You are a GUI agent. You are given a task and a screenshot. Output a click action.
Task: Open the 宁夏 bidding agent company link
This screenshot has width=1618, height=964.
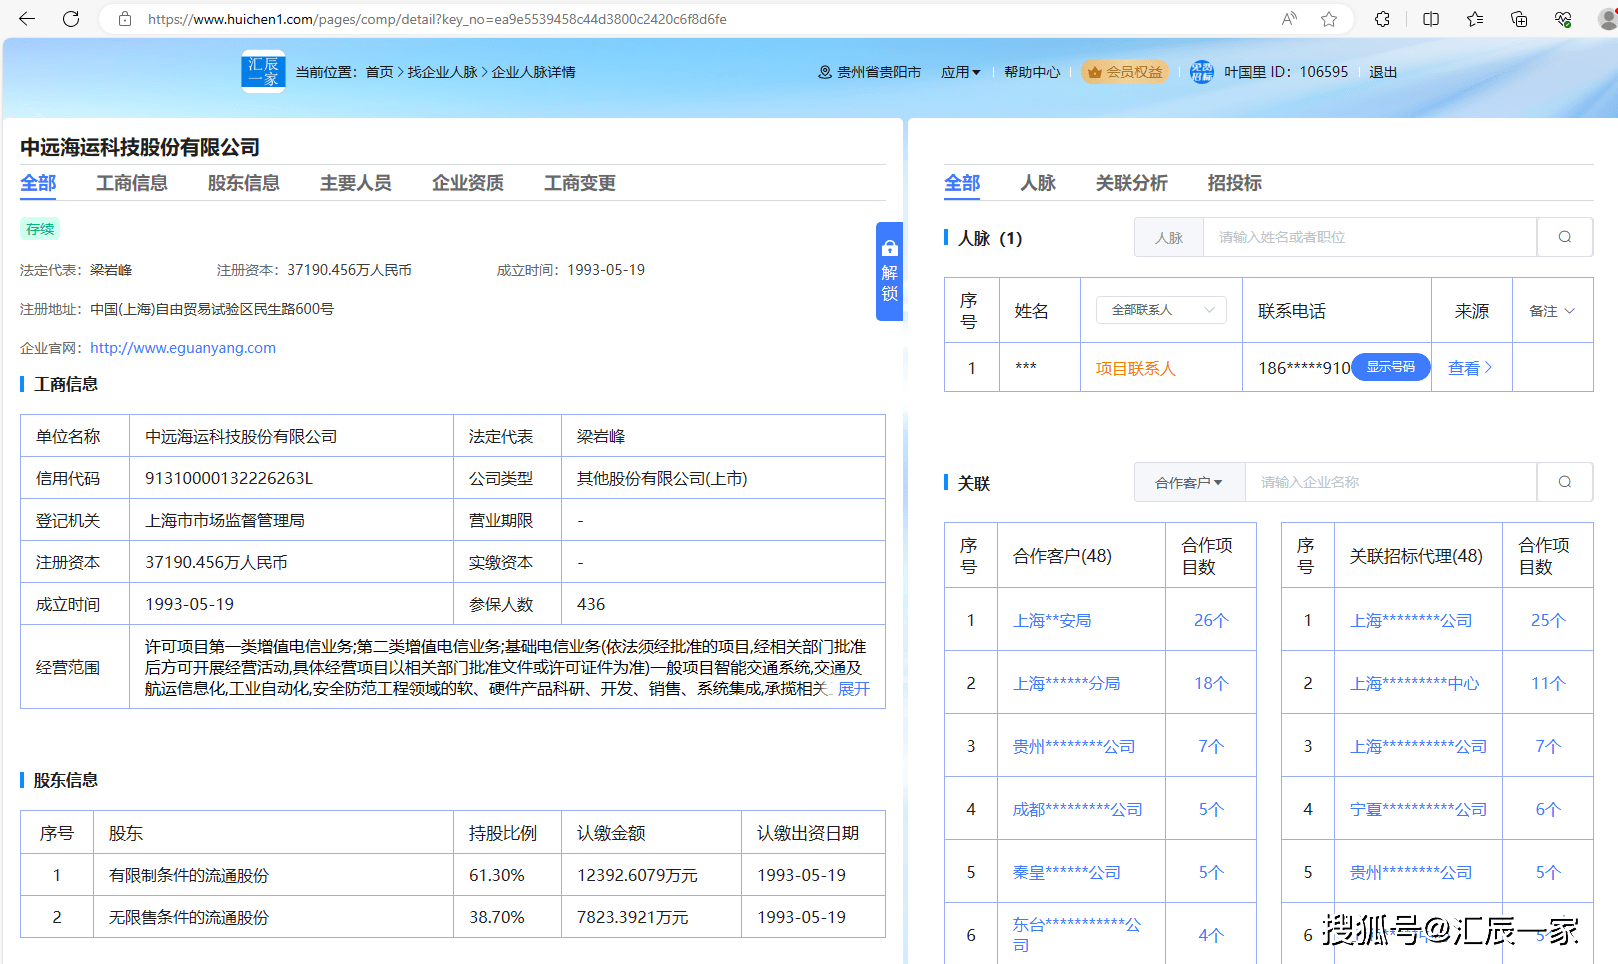[x=1418, y=809]
